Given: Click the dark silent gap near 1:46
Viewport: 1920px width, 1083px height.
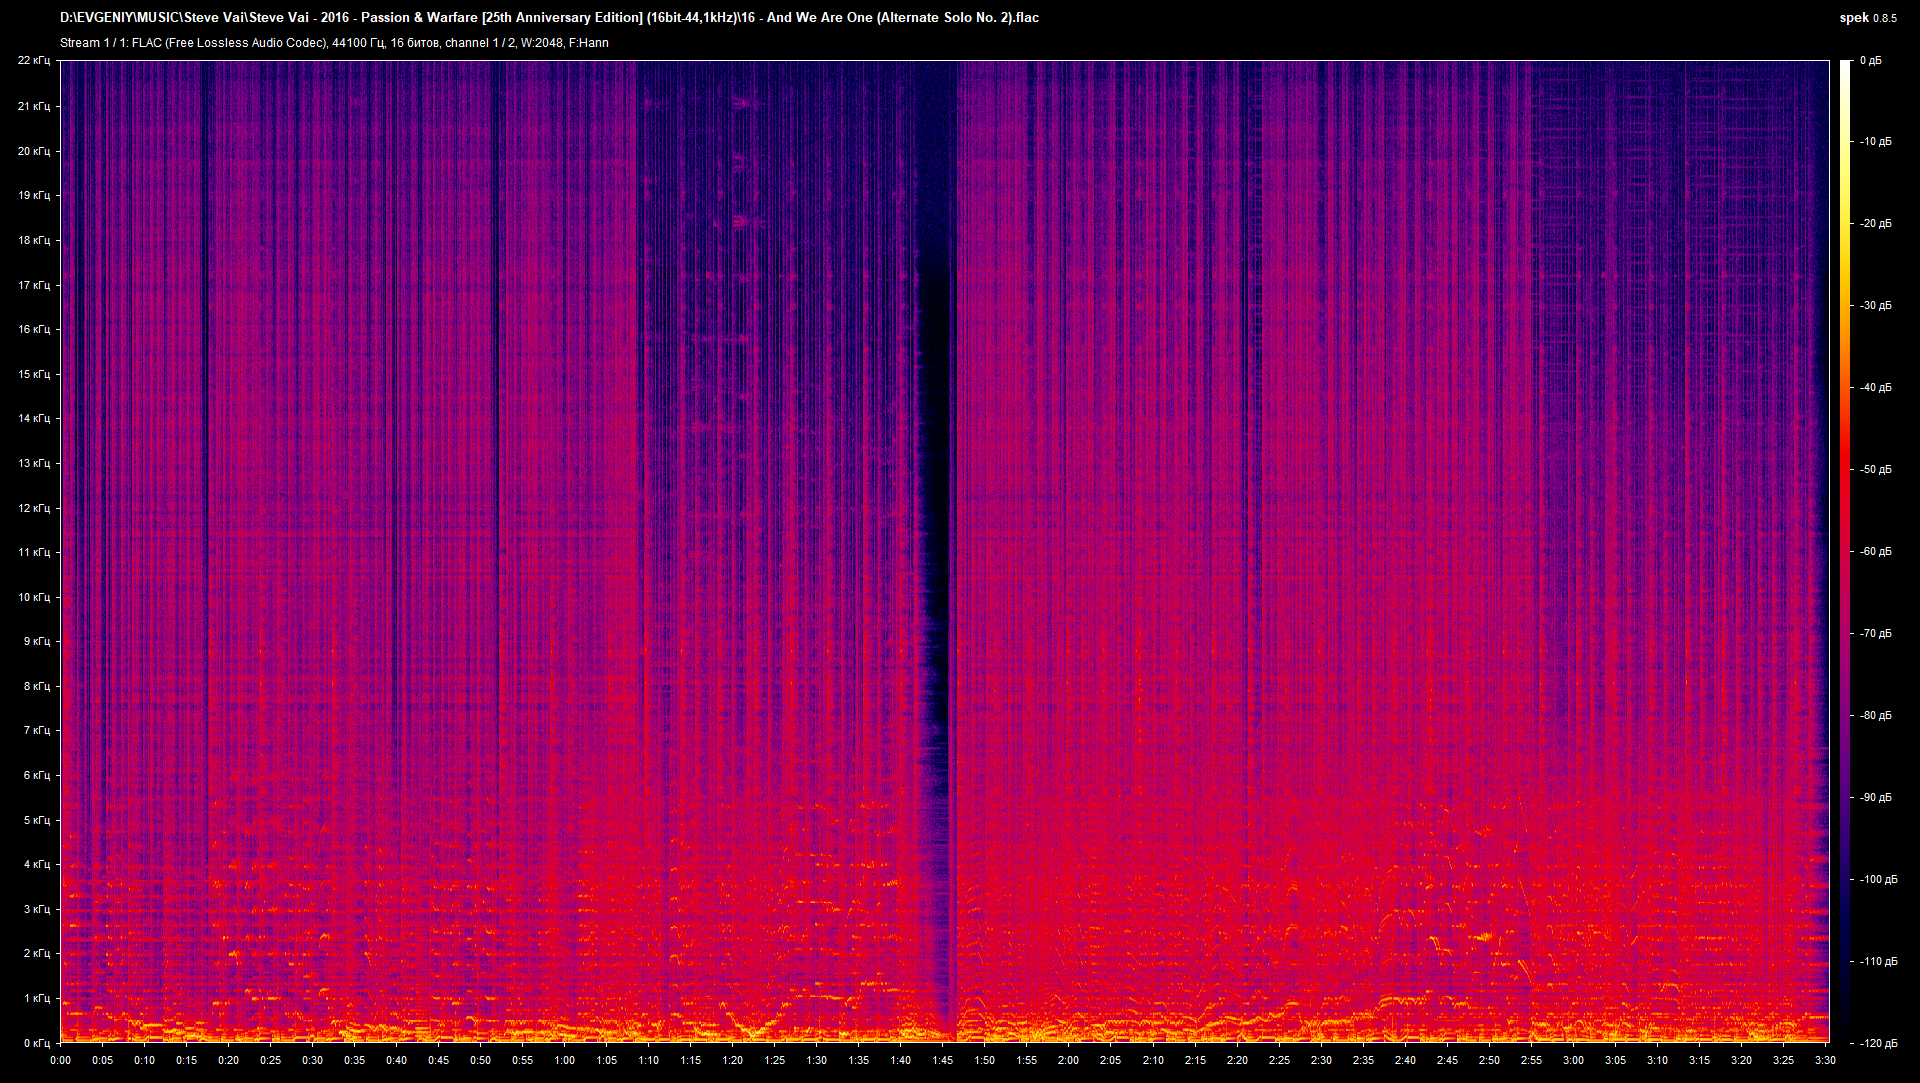Looking at the screenshot, I should point(940,500).
